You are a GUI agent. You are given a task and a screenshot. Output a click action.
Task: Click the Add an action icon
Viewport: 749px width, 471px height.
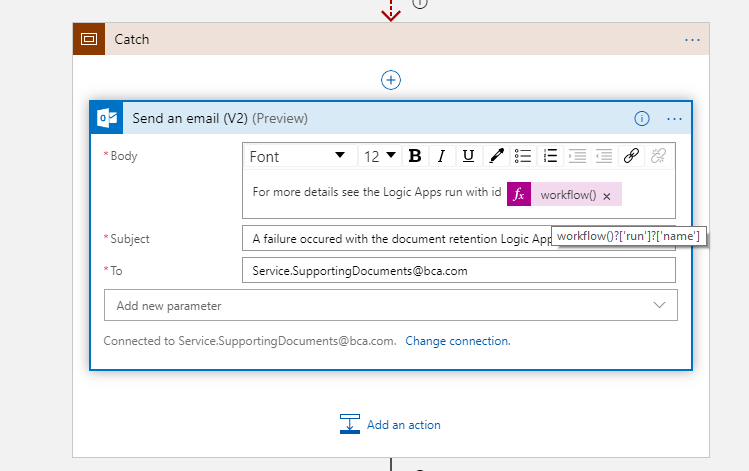[x=350, y=424]
